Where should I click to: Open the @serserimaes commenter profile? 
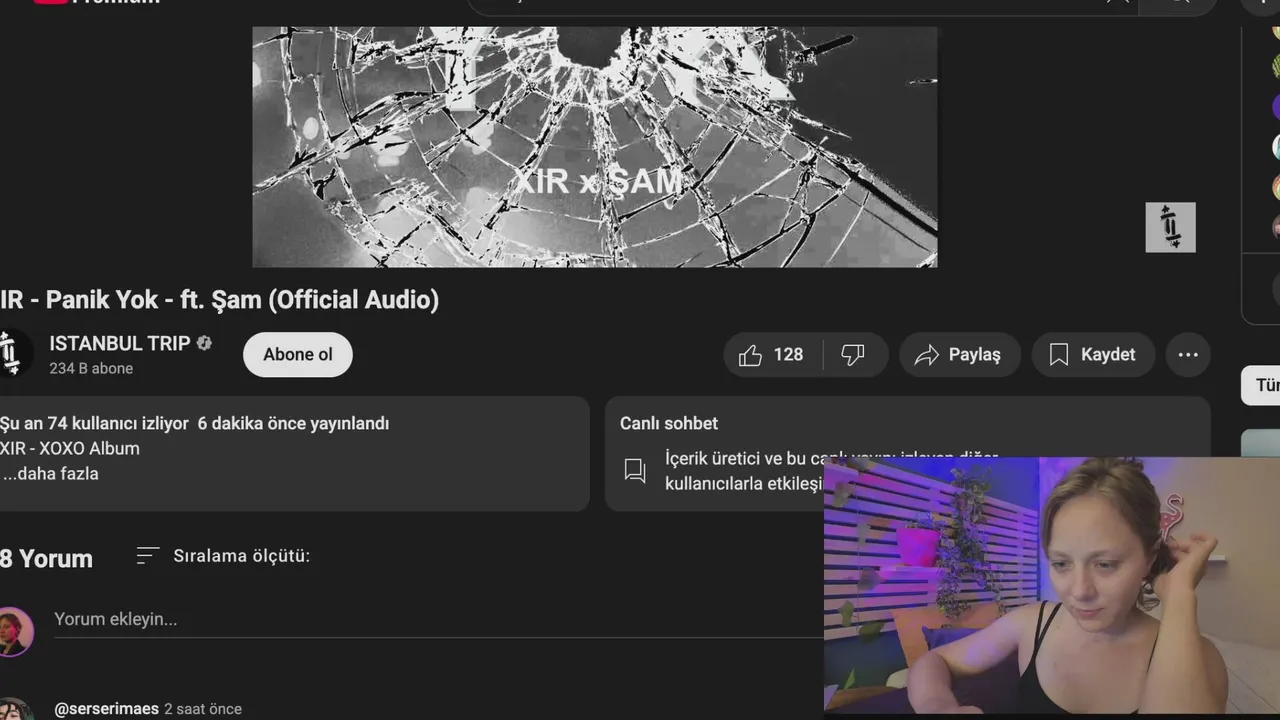(x=106, y=709)
